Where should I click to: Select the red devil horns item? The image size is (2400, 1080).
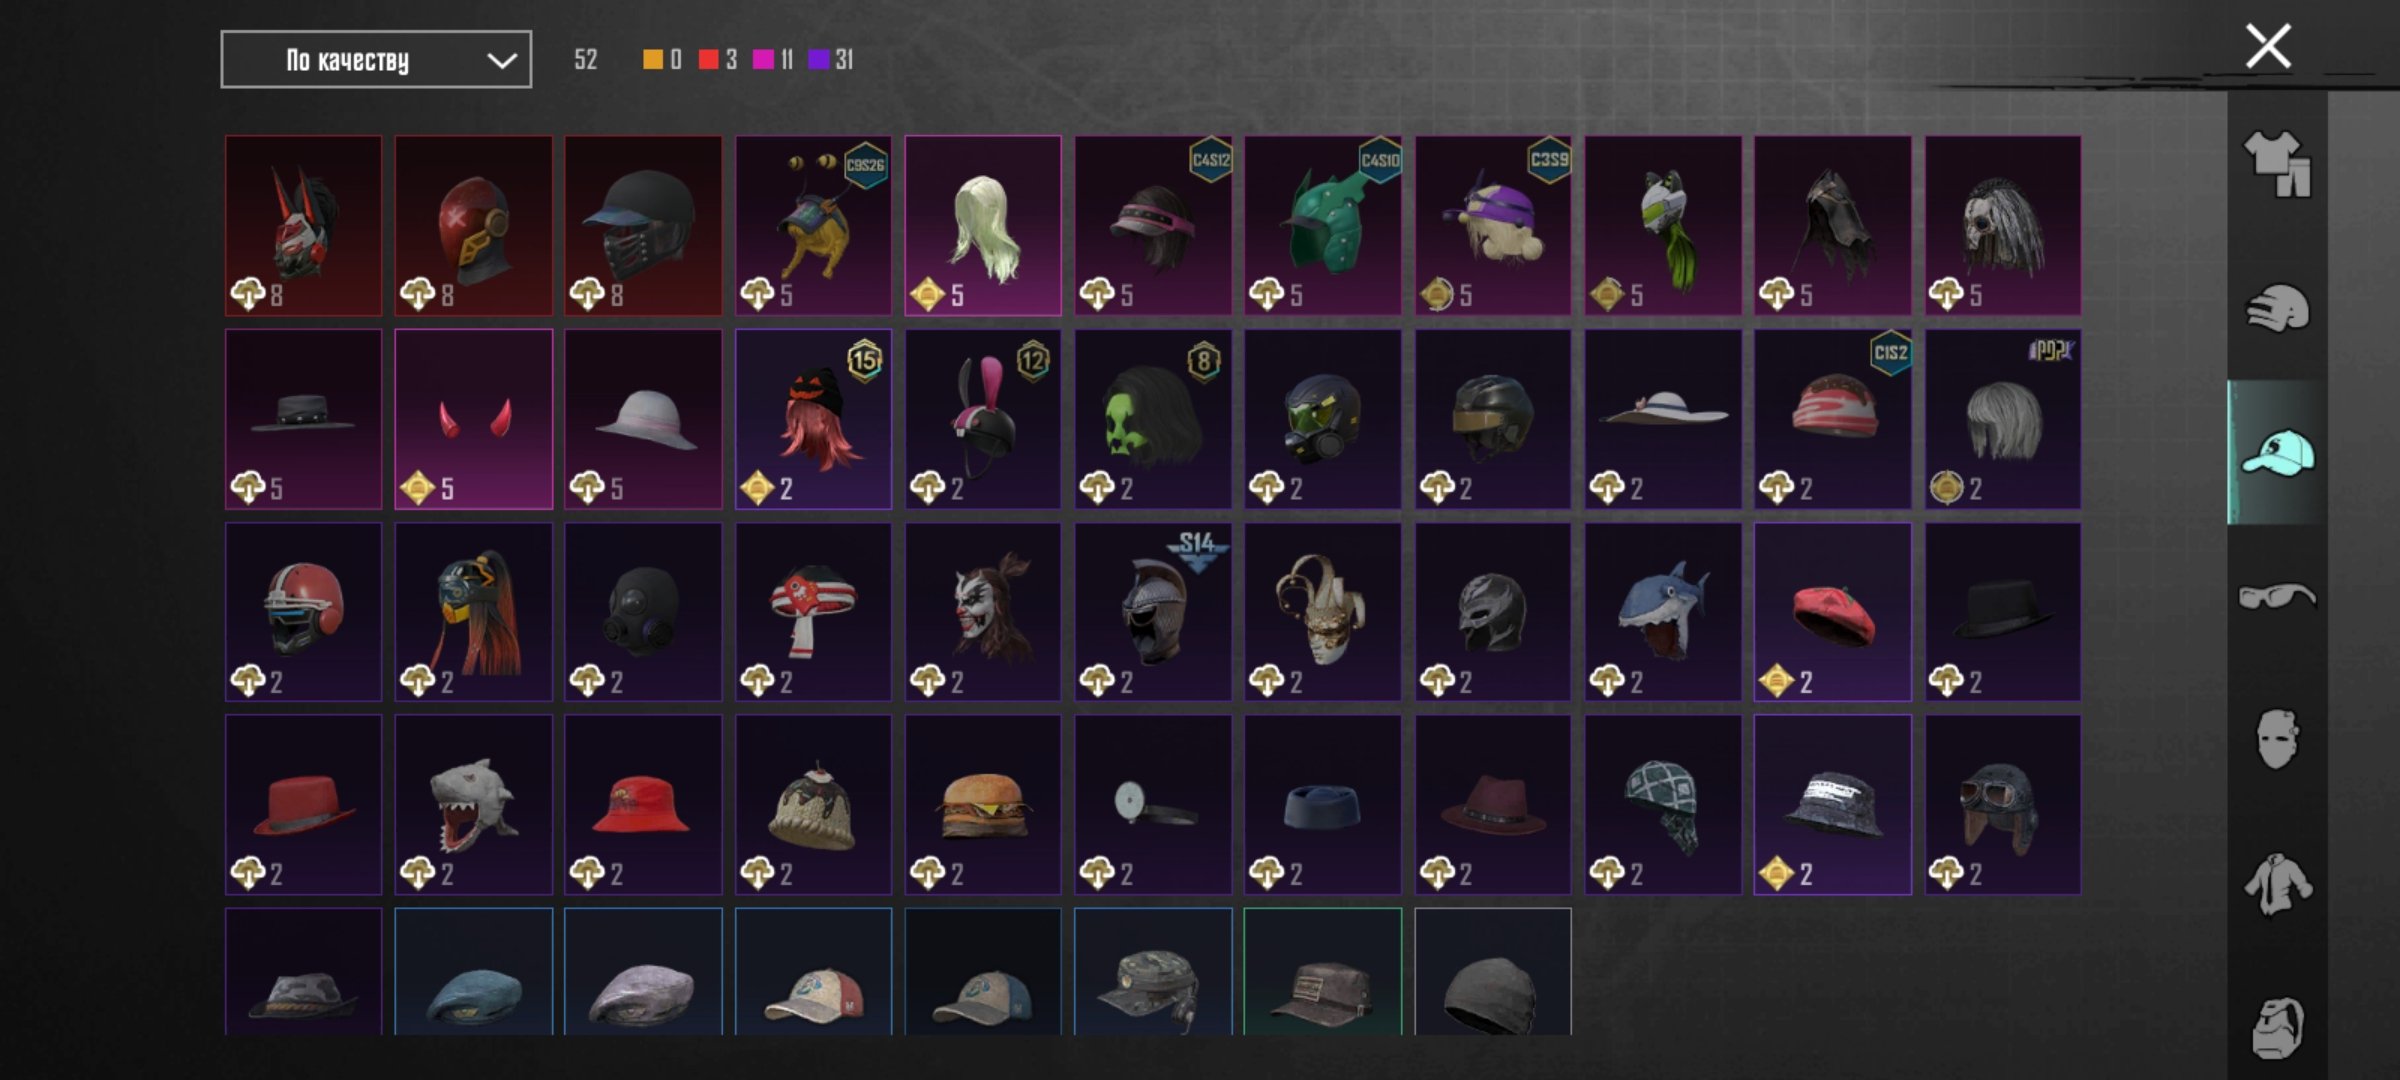click(x=473, y=419)
